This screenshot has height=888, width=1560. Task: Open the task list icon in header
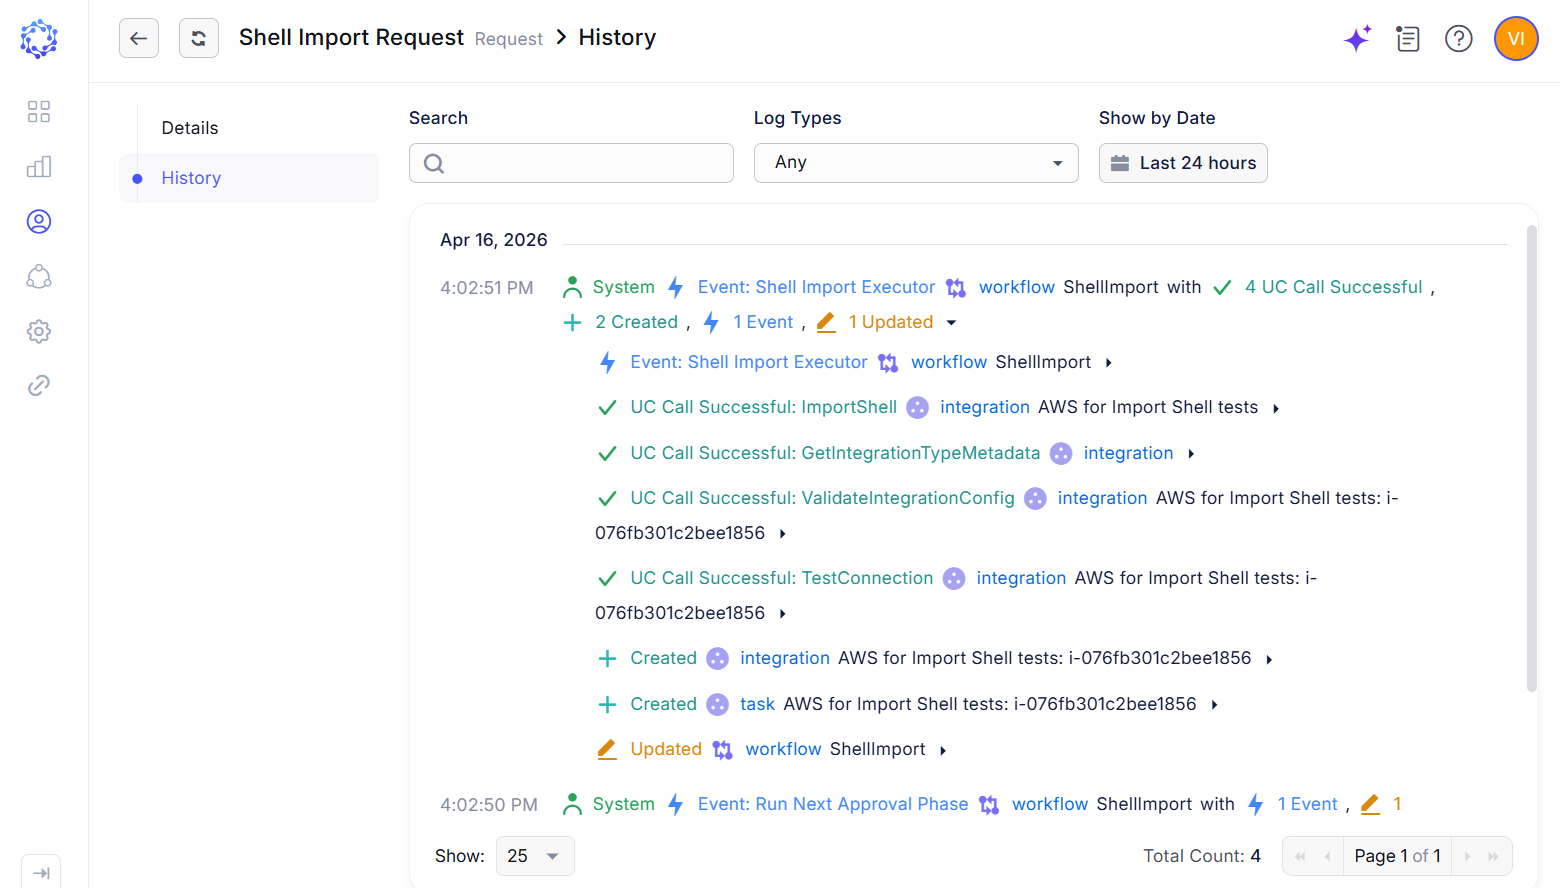1408,39
